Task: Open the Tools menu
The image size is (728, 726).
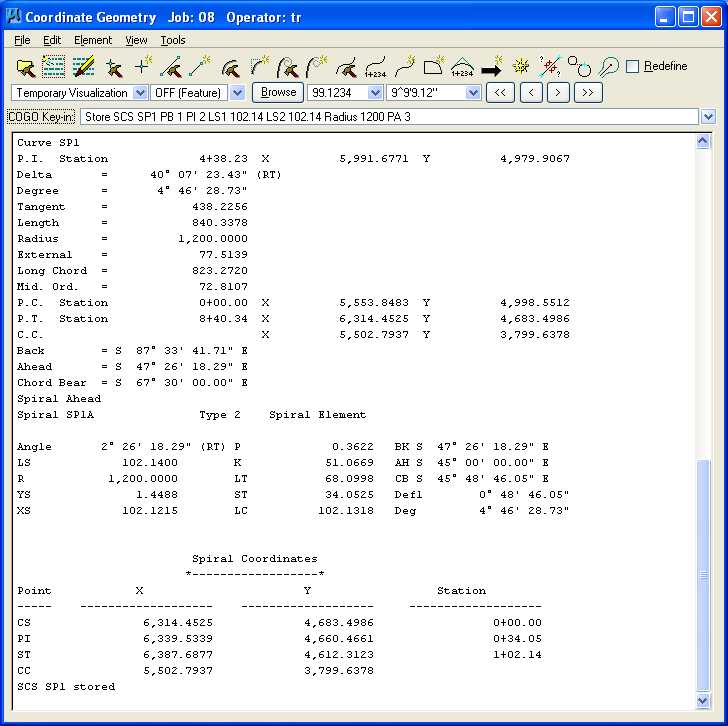Action: (173, 40)
